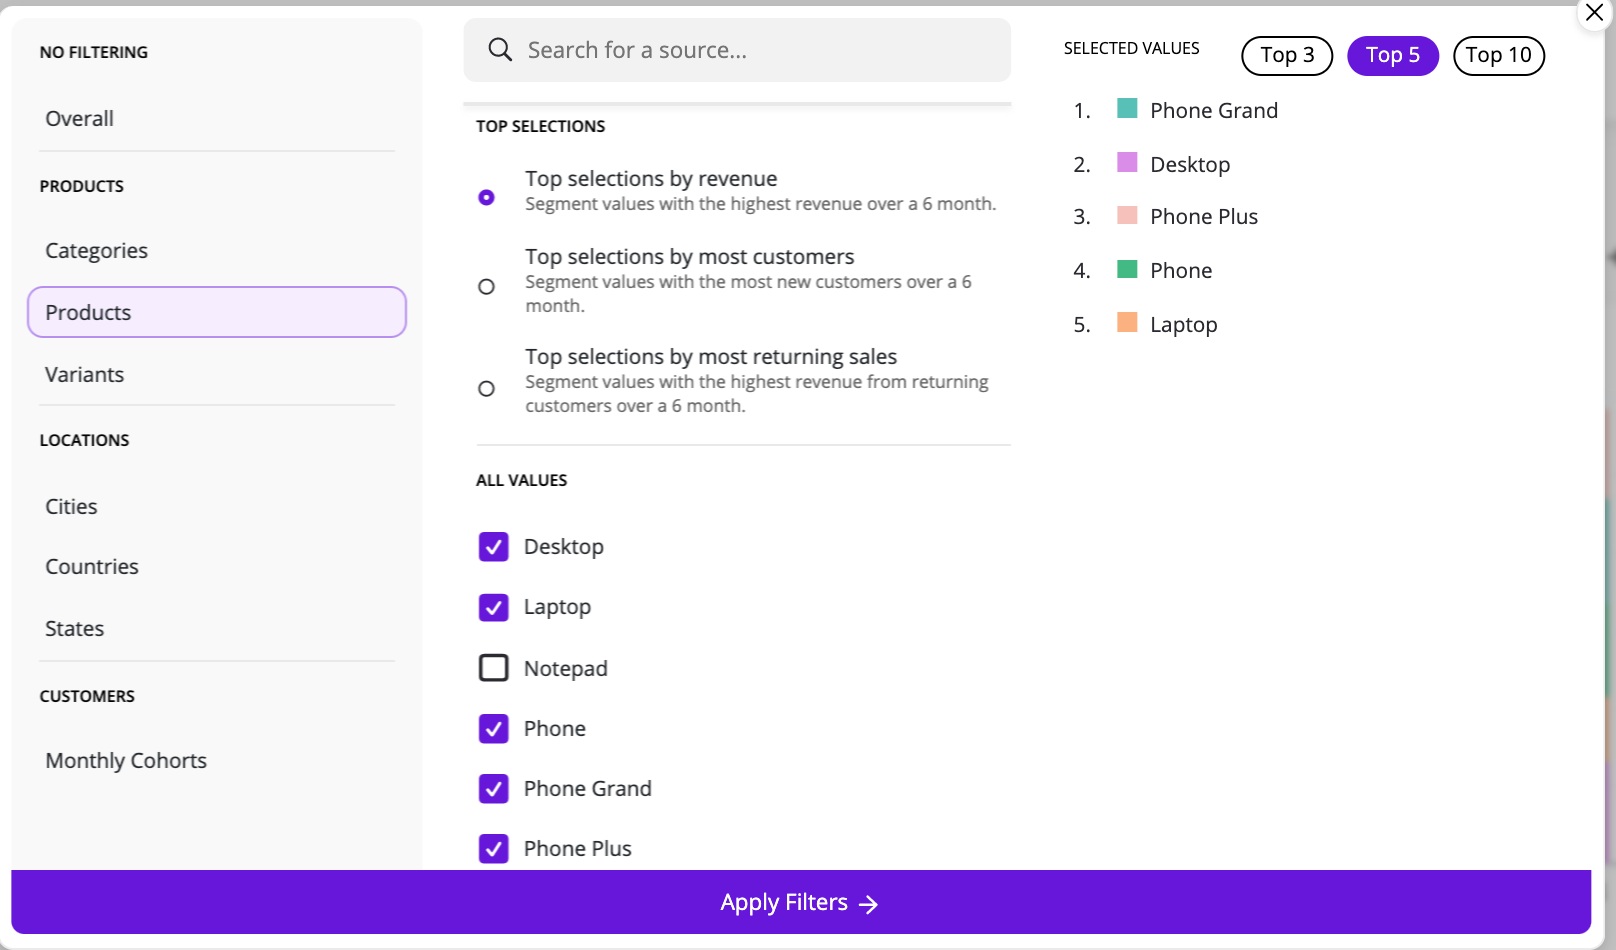Screen dimensions: 1616x950
Task: Click the Laptop orange color swatch
Action: pyautogui.click(x=1127, y=323)
